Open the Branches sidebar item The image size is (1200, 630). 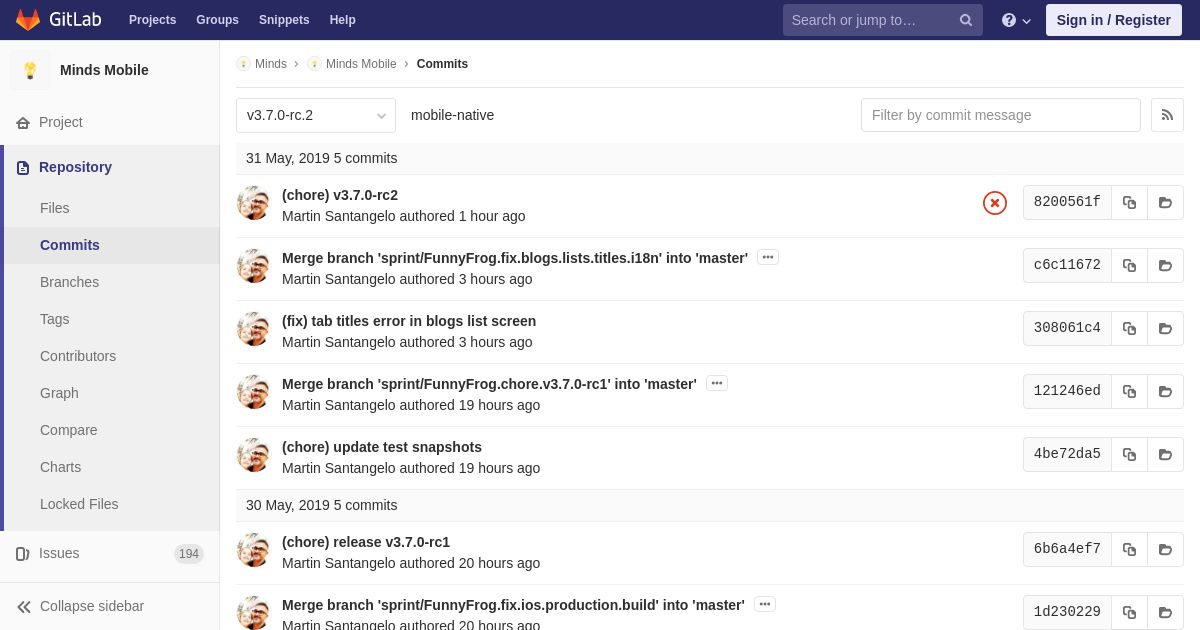click(x=69, y=282)
